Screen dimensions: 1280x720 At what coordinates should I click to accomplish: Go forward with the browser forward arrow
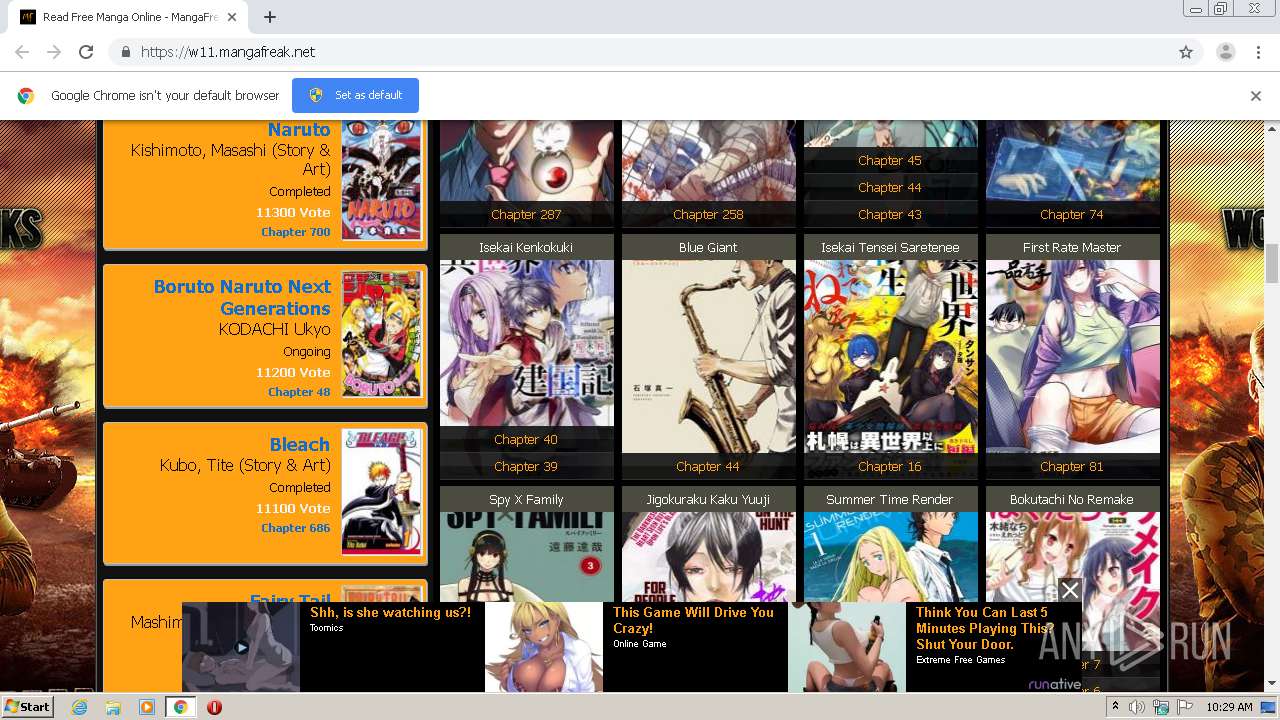[54, 52]
